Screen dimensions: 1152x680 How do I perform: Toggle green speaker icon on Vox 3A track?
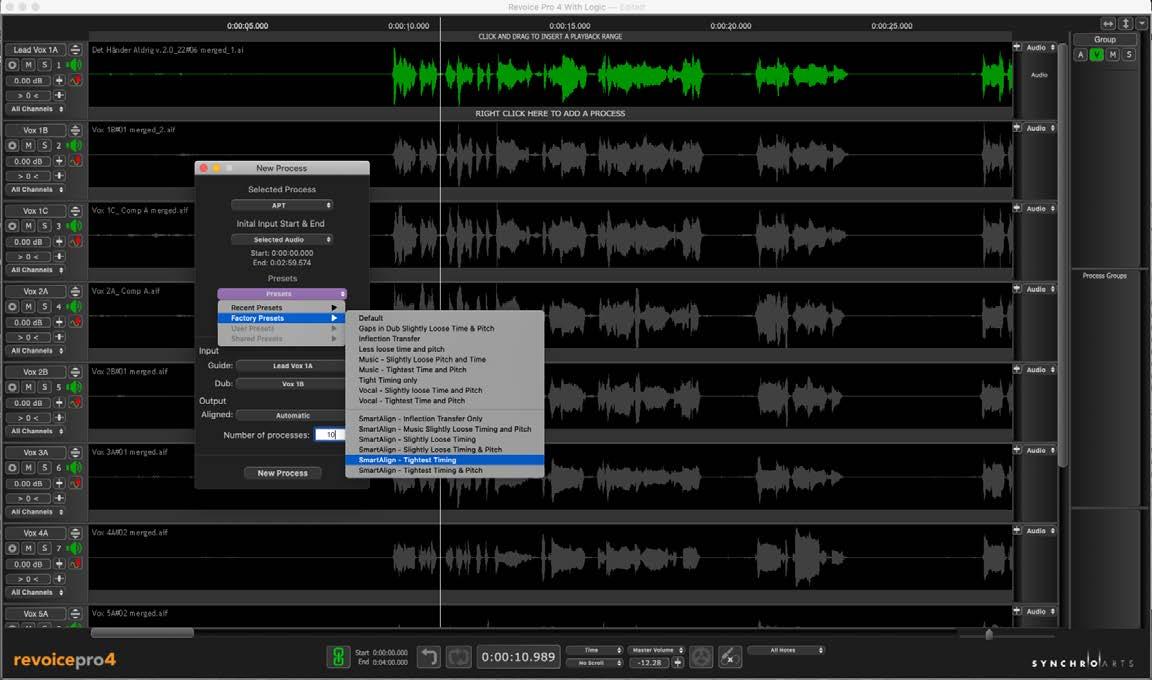tap(74, 468)
